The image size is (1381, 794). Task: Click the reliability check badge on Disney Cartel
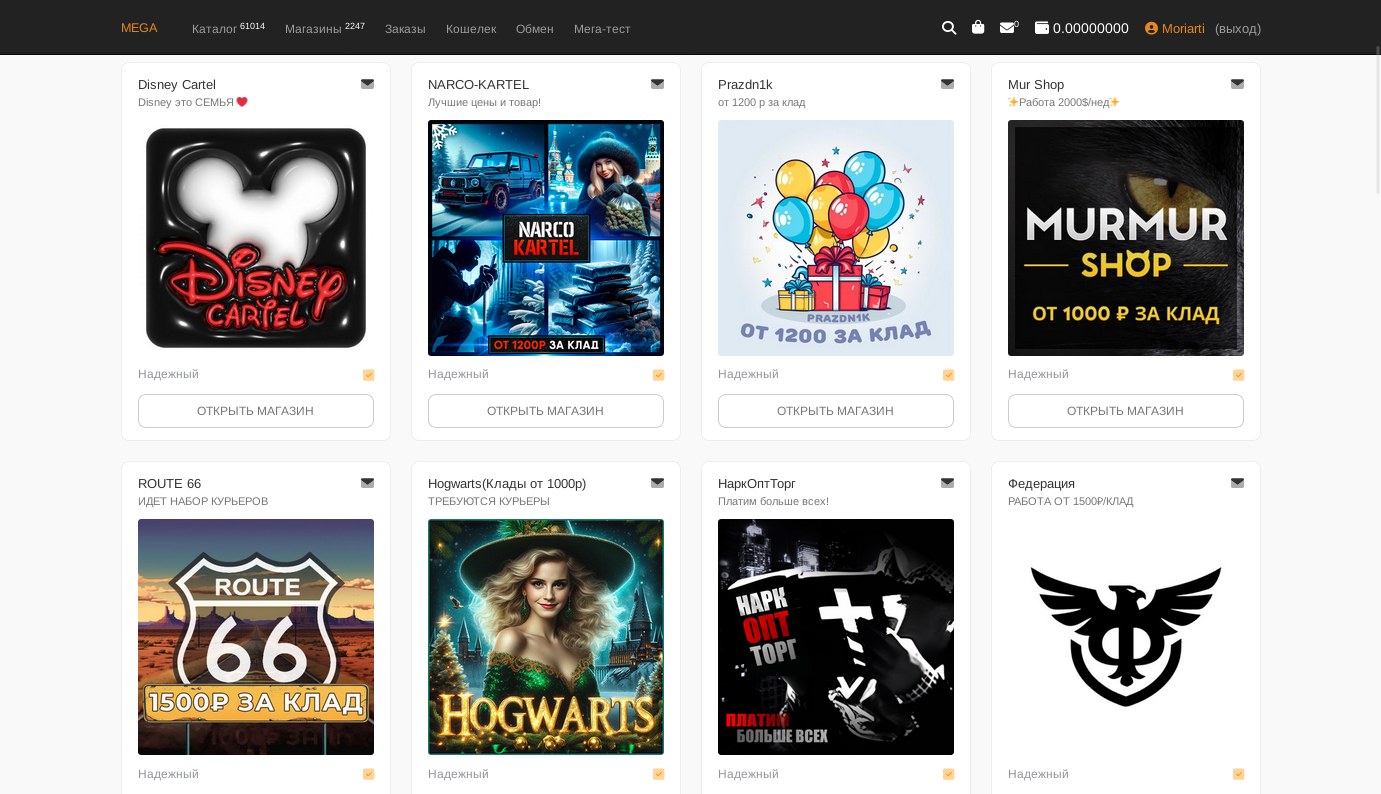(x=368, y=375)
